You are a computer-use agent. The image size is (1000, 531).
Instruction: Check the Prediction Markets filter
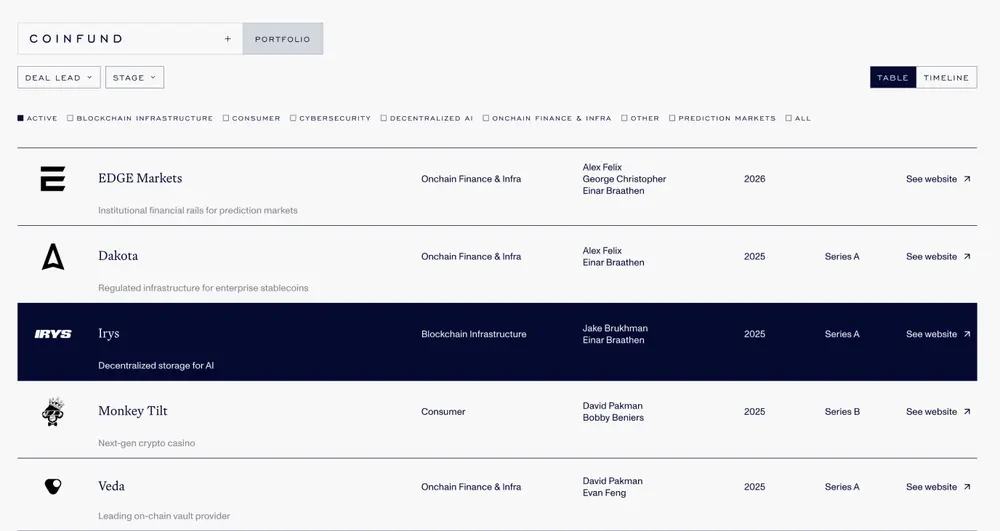[672, 118]
